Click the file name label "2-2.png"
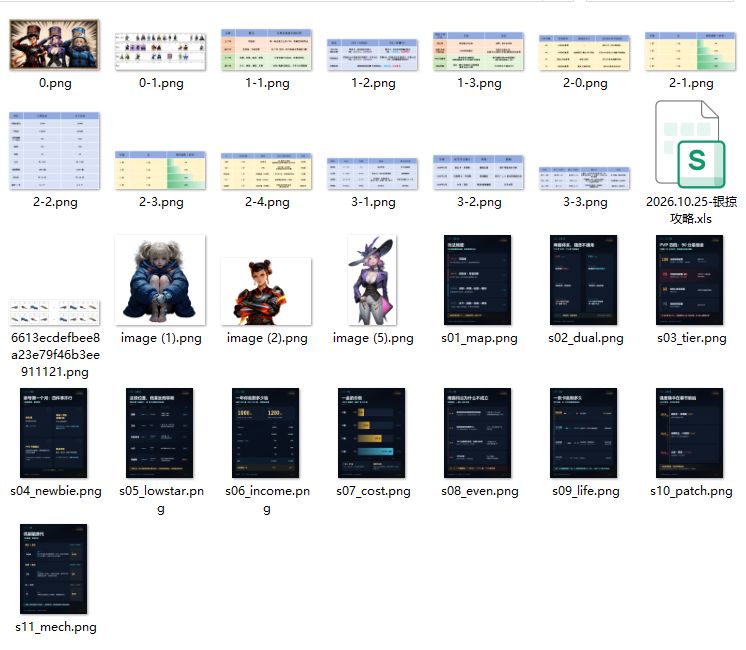The image size is (746, 650). 55,202
